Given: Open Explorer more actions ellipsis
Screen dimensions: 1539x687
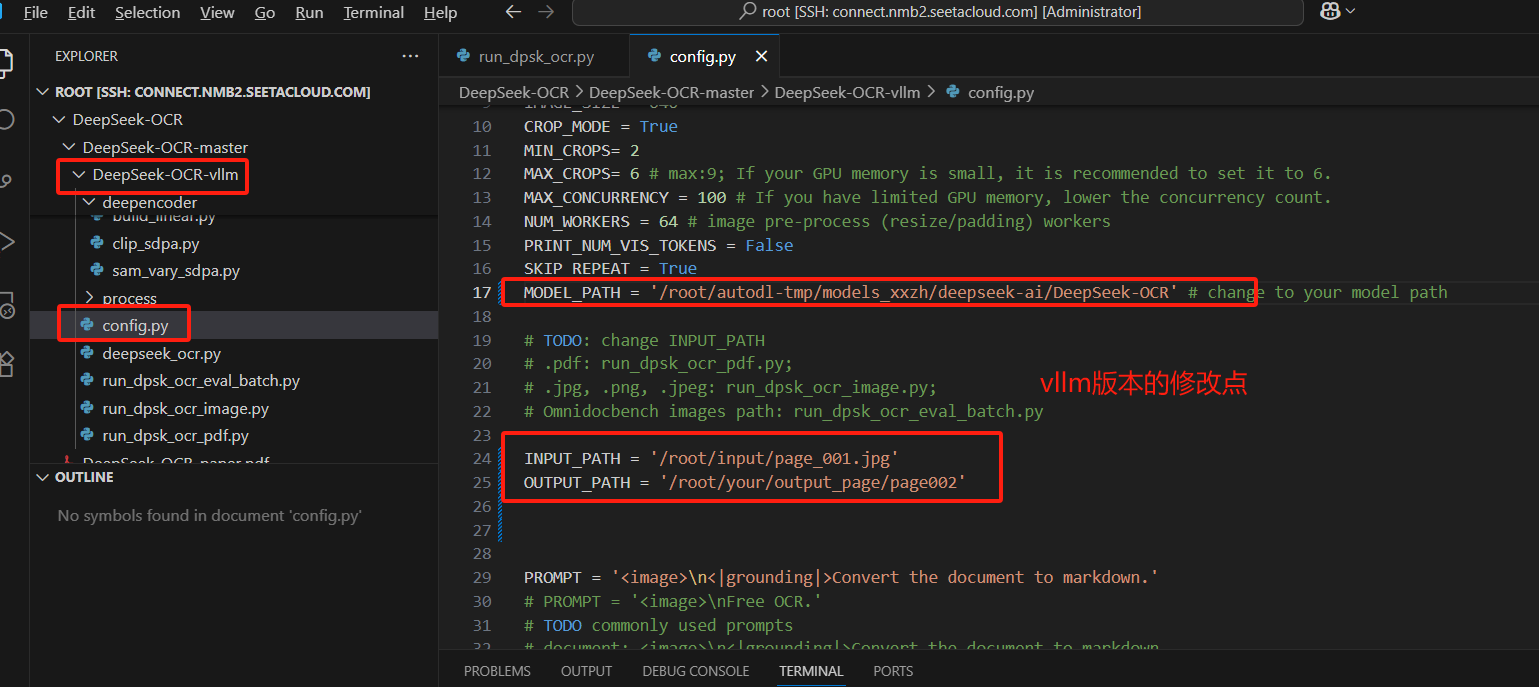Looking at the screenshot, I should pyautogui.click(x=410, y=57).
